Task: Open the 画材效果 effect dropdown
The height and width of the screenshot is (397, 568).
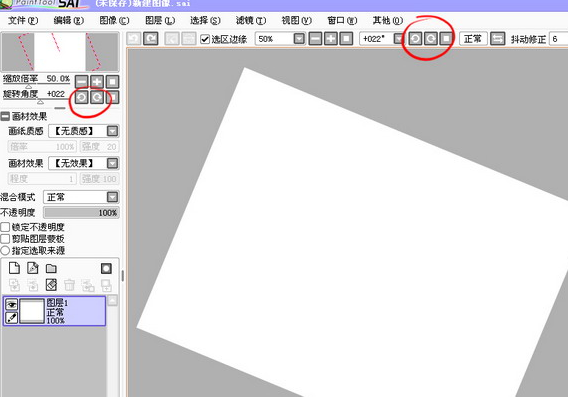Action: point(112,163)
